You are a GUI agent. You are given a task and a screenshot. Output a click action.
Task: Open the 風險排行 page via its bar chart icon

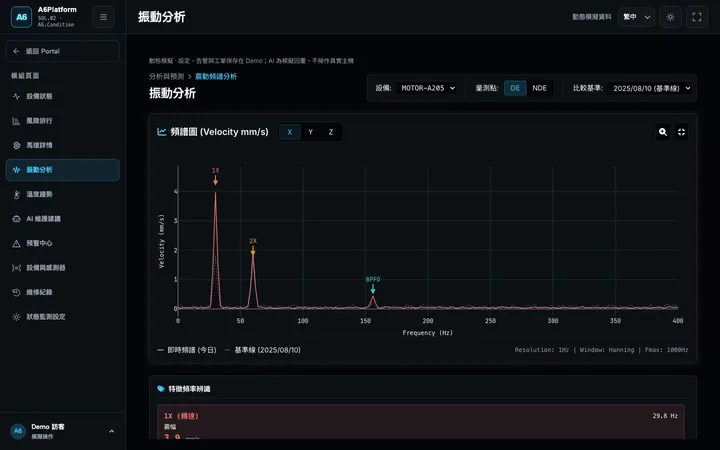pyautogui.click(x=17, y=121)
